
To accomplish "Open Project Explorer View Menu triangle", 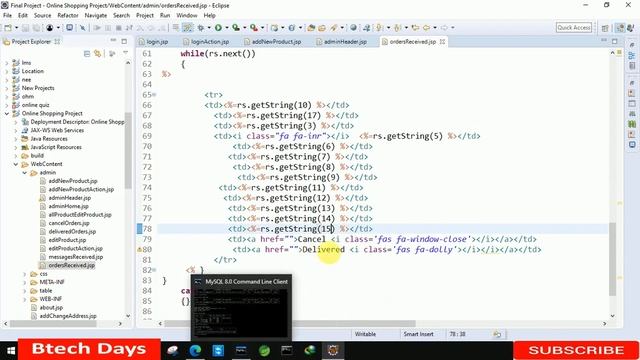I will 125,53.
